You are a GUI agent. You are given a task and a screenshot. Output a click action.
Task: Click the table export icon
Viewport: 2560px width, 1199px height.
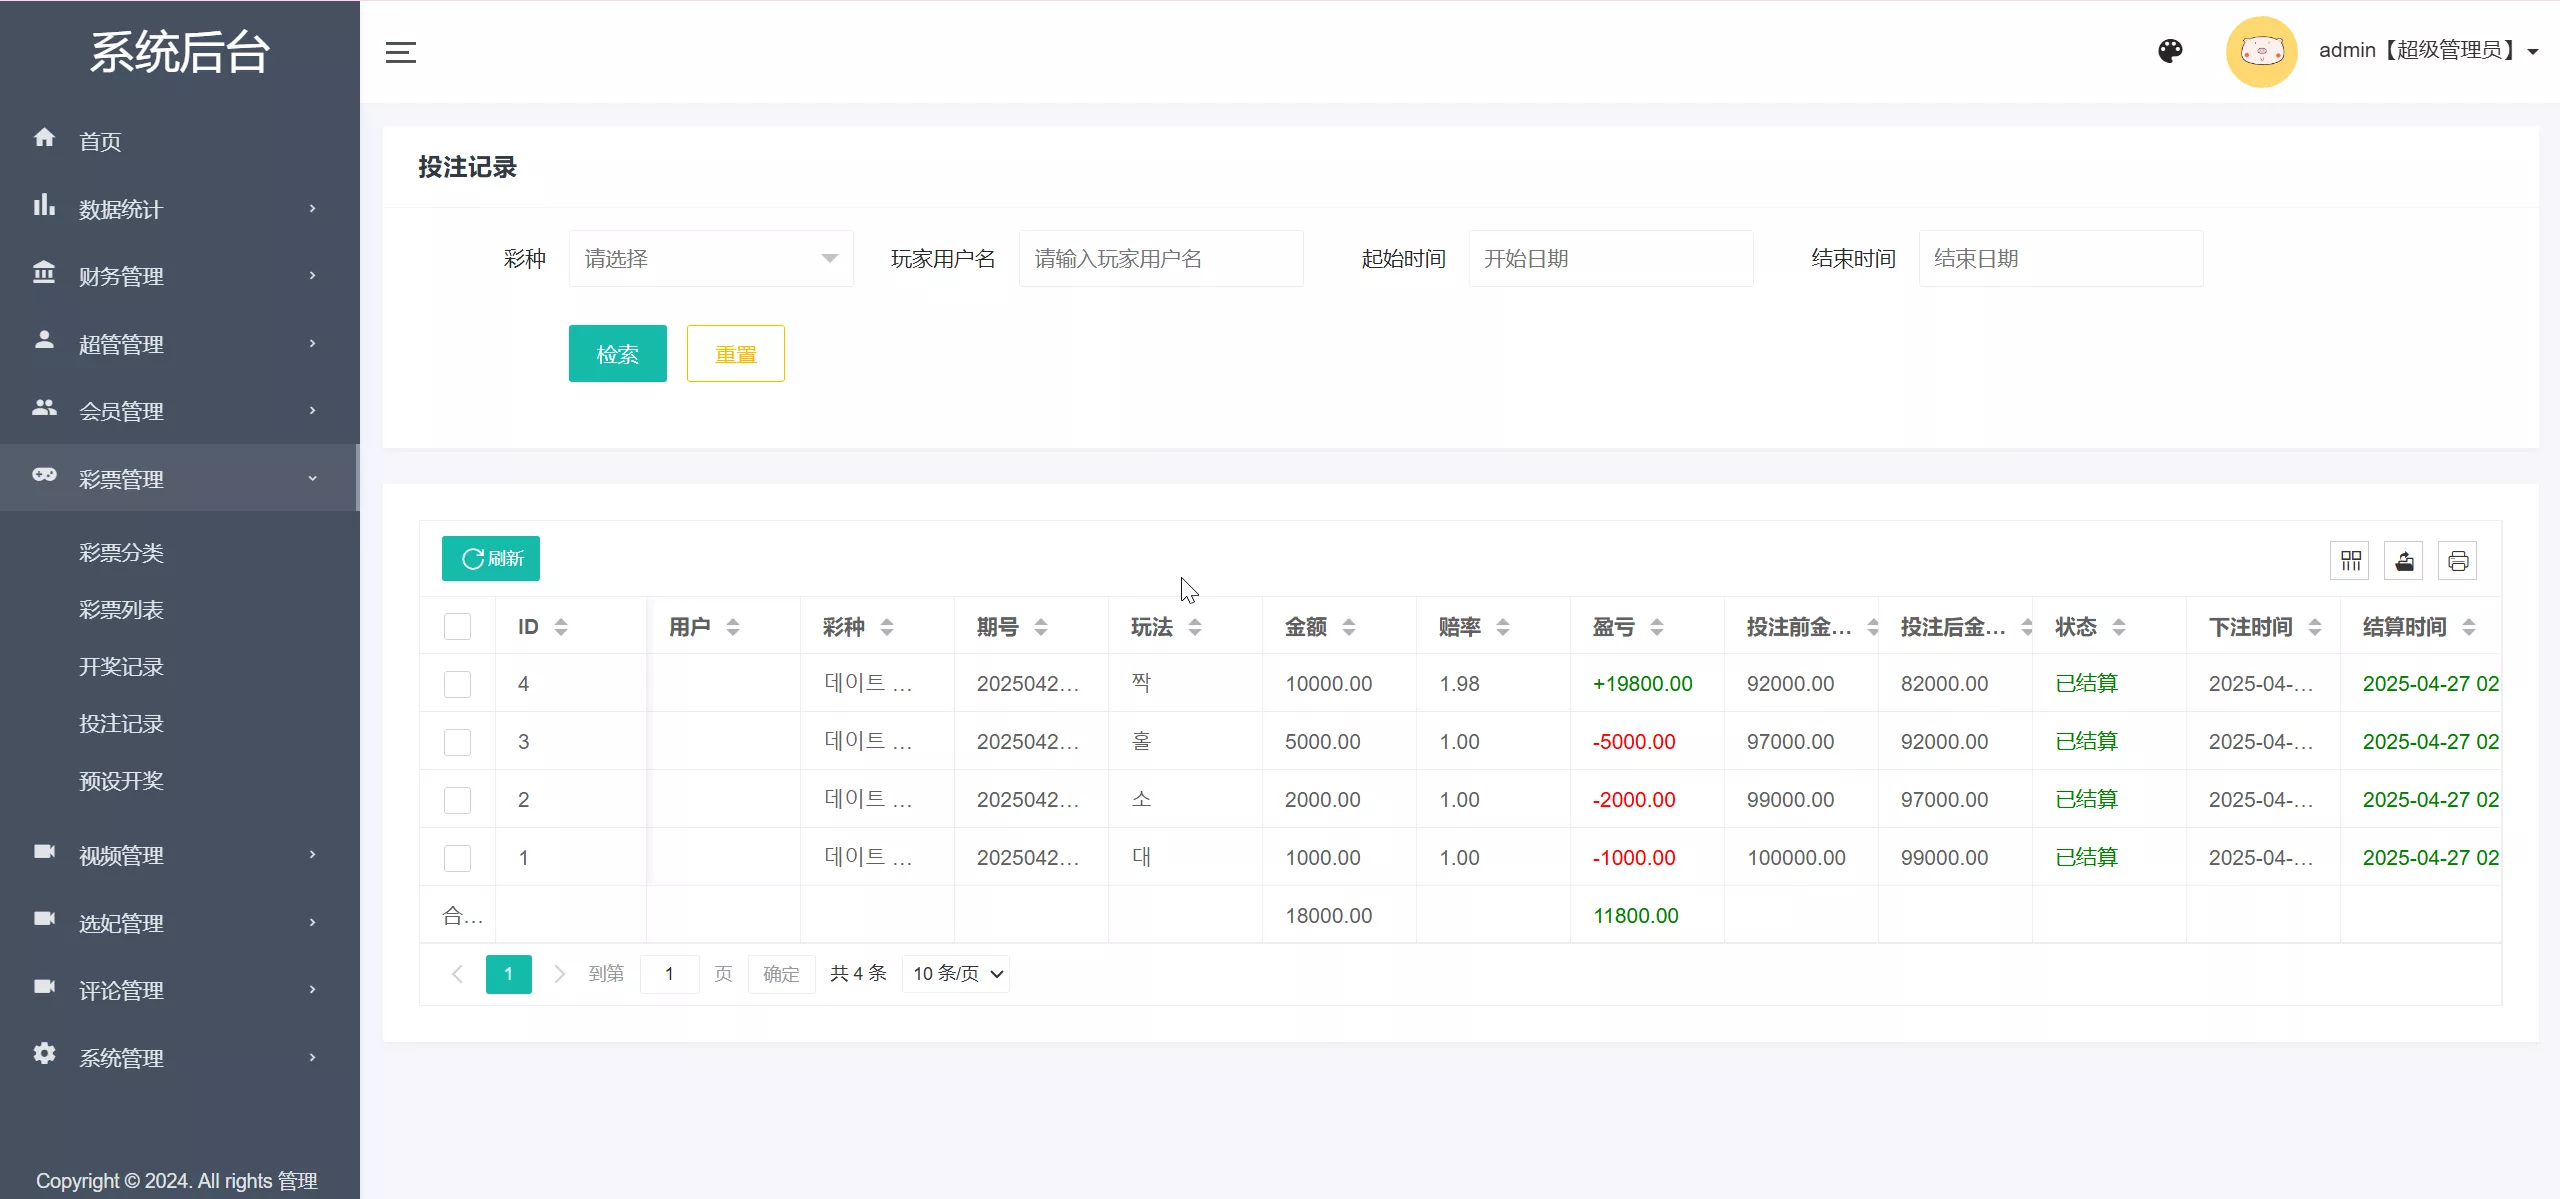pyautogui.click(x=2404, y=561)
